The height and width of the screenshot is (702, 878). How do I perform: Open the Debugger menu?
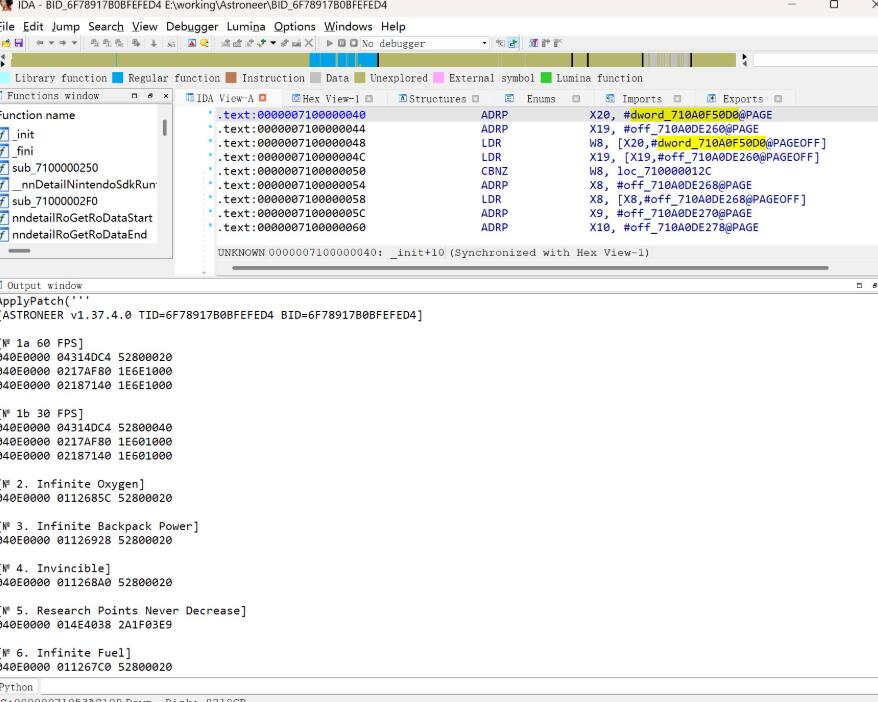[x=192, y=26]
